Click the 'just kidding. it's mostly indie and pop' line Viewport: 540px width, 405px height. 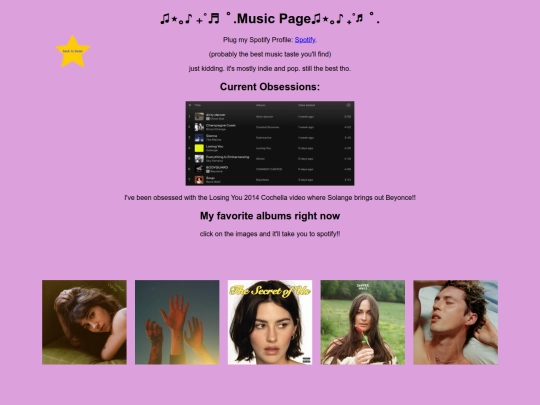tap(270, 69)
